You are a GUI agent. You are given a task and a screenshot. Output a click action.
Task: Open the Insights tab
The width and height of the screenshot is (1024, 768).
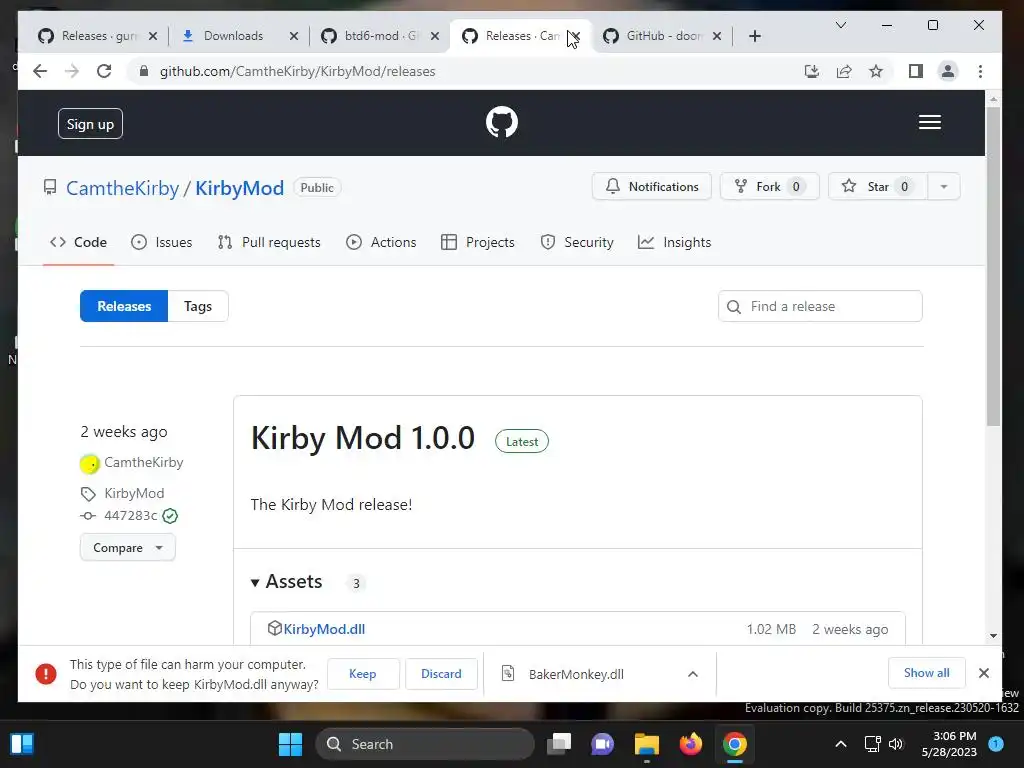675,242
